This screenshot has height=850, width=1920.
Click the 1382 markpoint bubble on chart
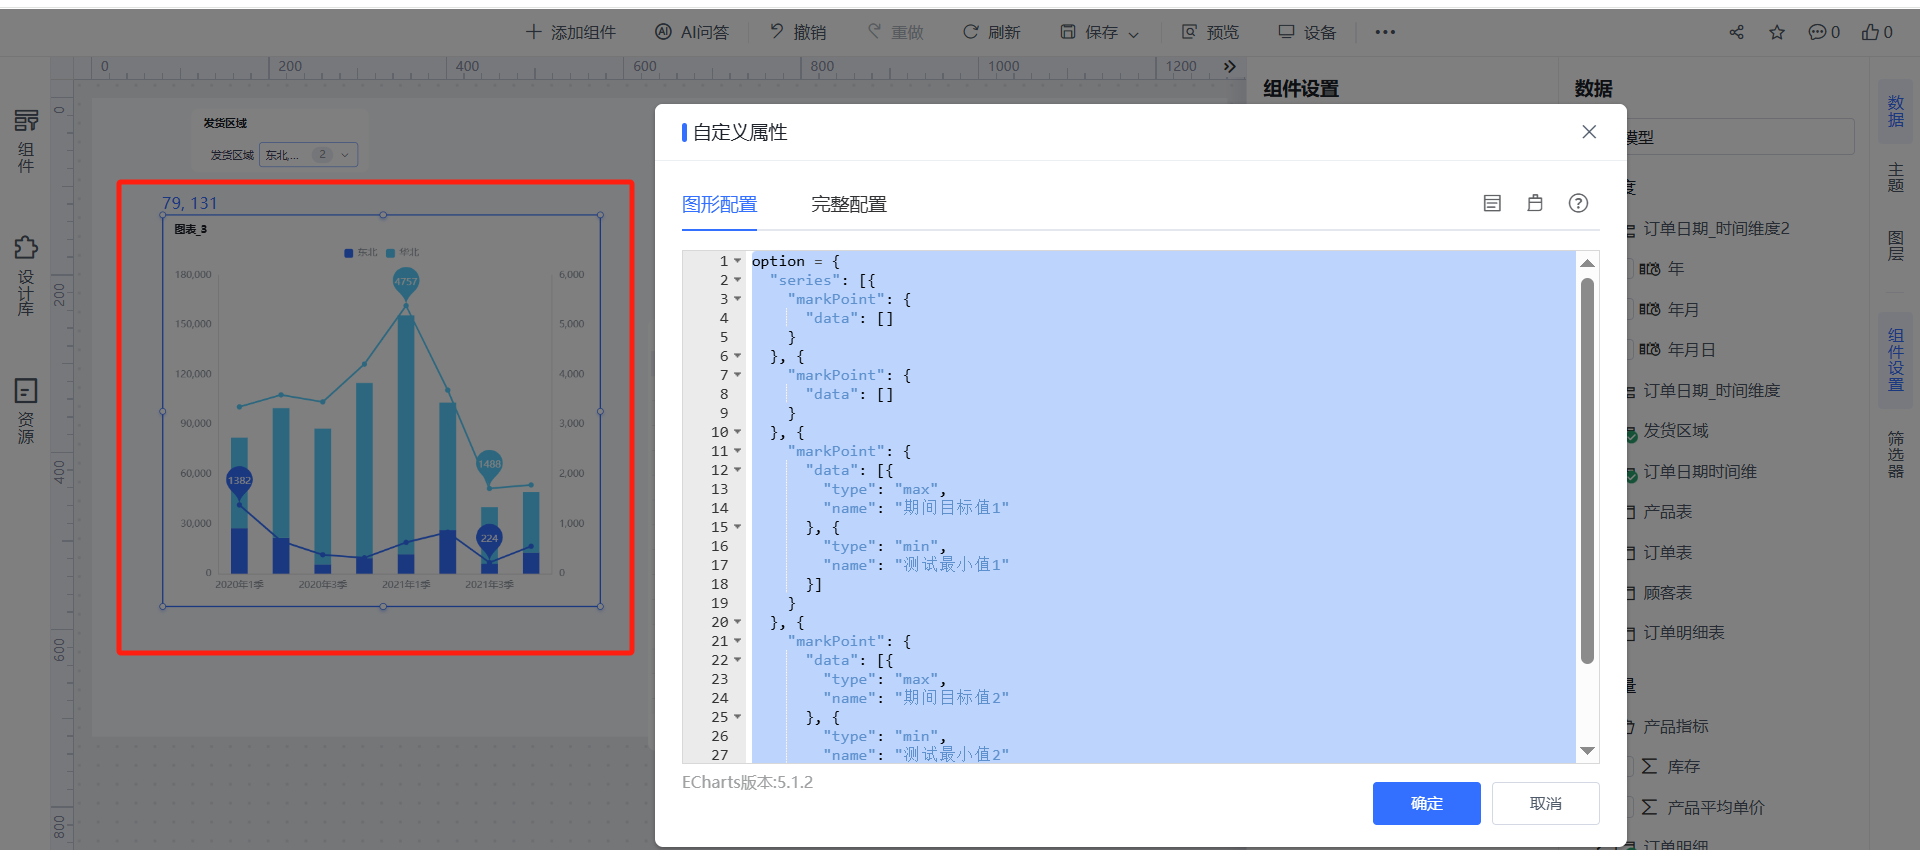[x=239, y=480]
